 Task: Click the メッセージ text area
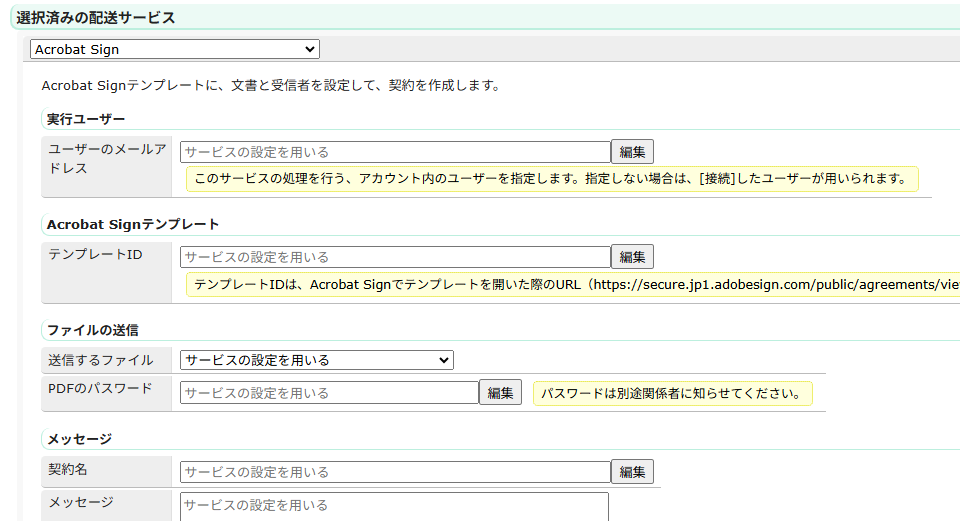pyautogui.click(x=394, y=507)
